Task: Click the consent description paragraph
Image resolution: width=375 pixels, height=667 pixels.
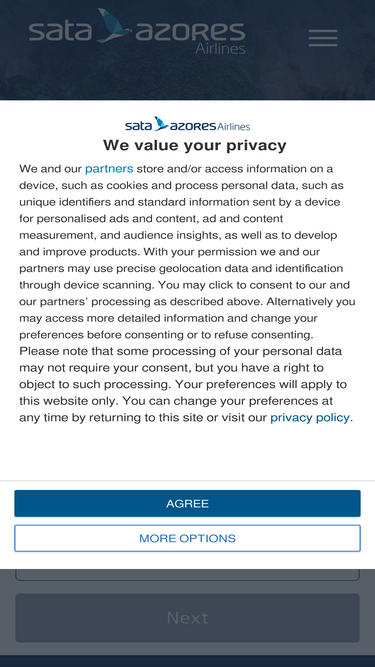Action: point(188,293)
